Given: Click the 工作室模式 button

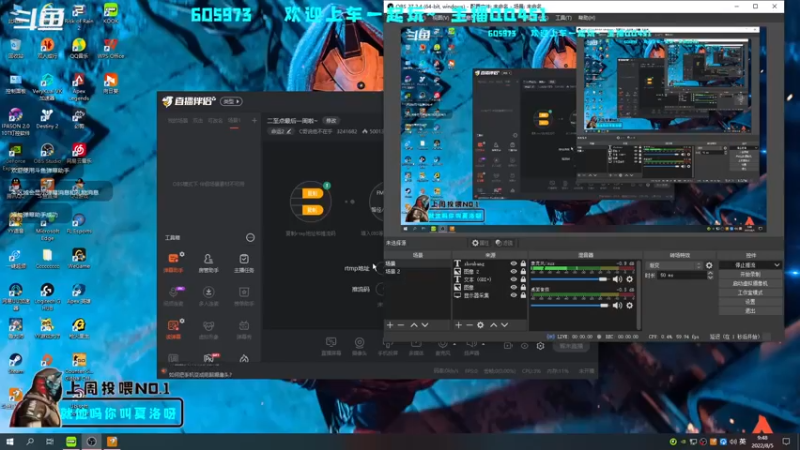Looking at the screenshot, I should (750, 293).
